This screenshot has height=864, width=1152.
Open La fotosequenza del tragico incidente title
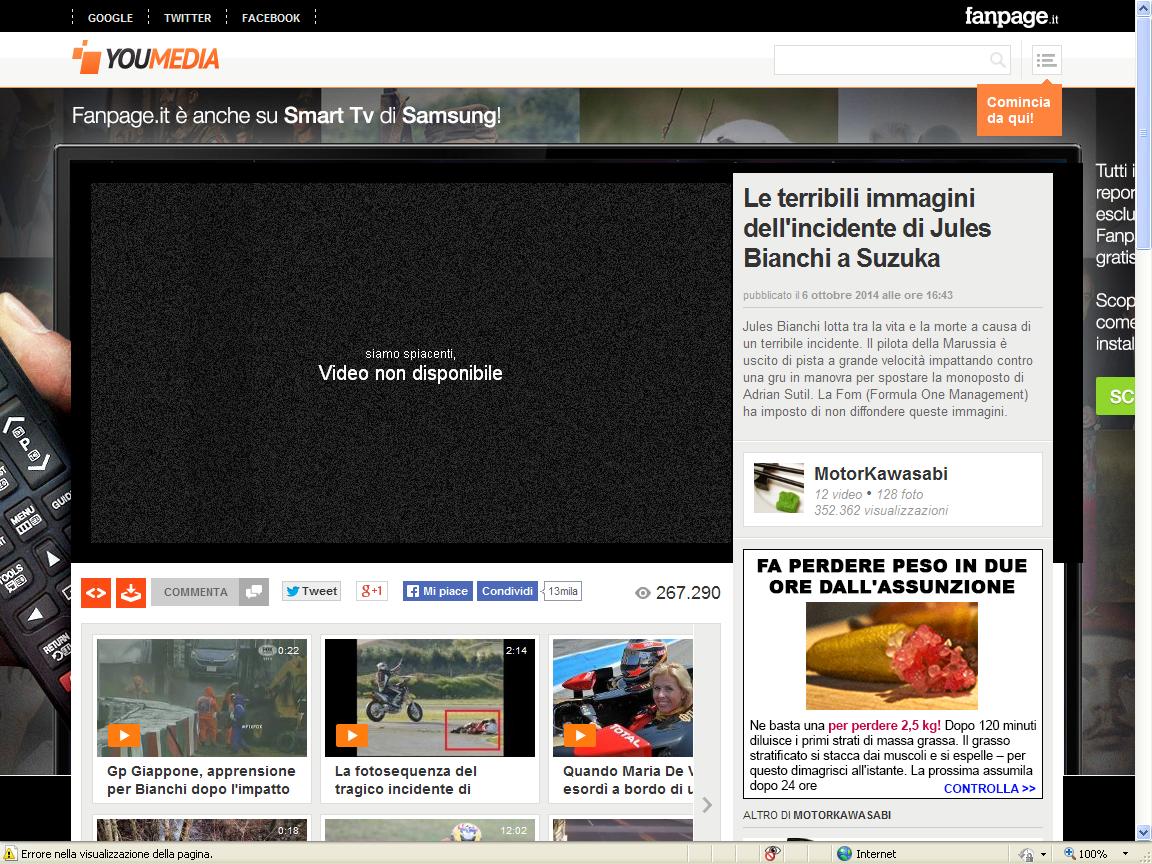(x=406, y=780)
